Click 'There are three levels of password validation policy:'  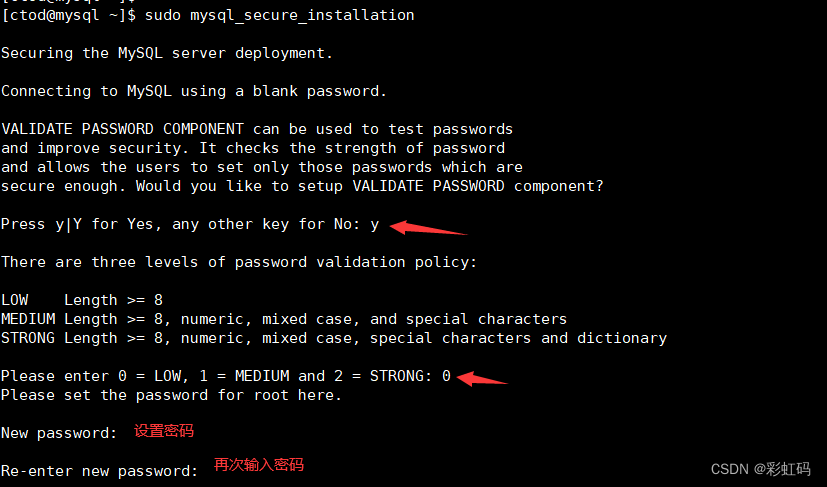click(x=239, y=262)
